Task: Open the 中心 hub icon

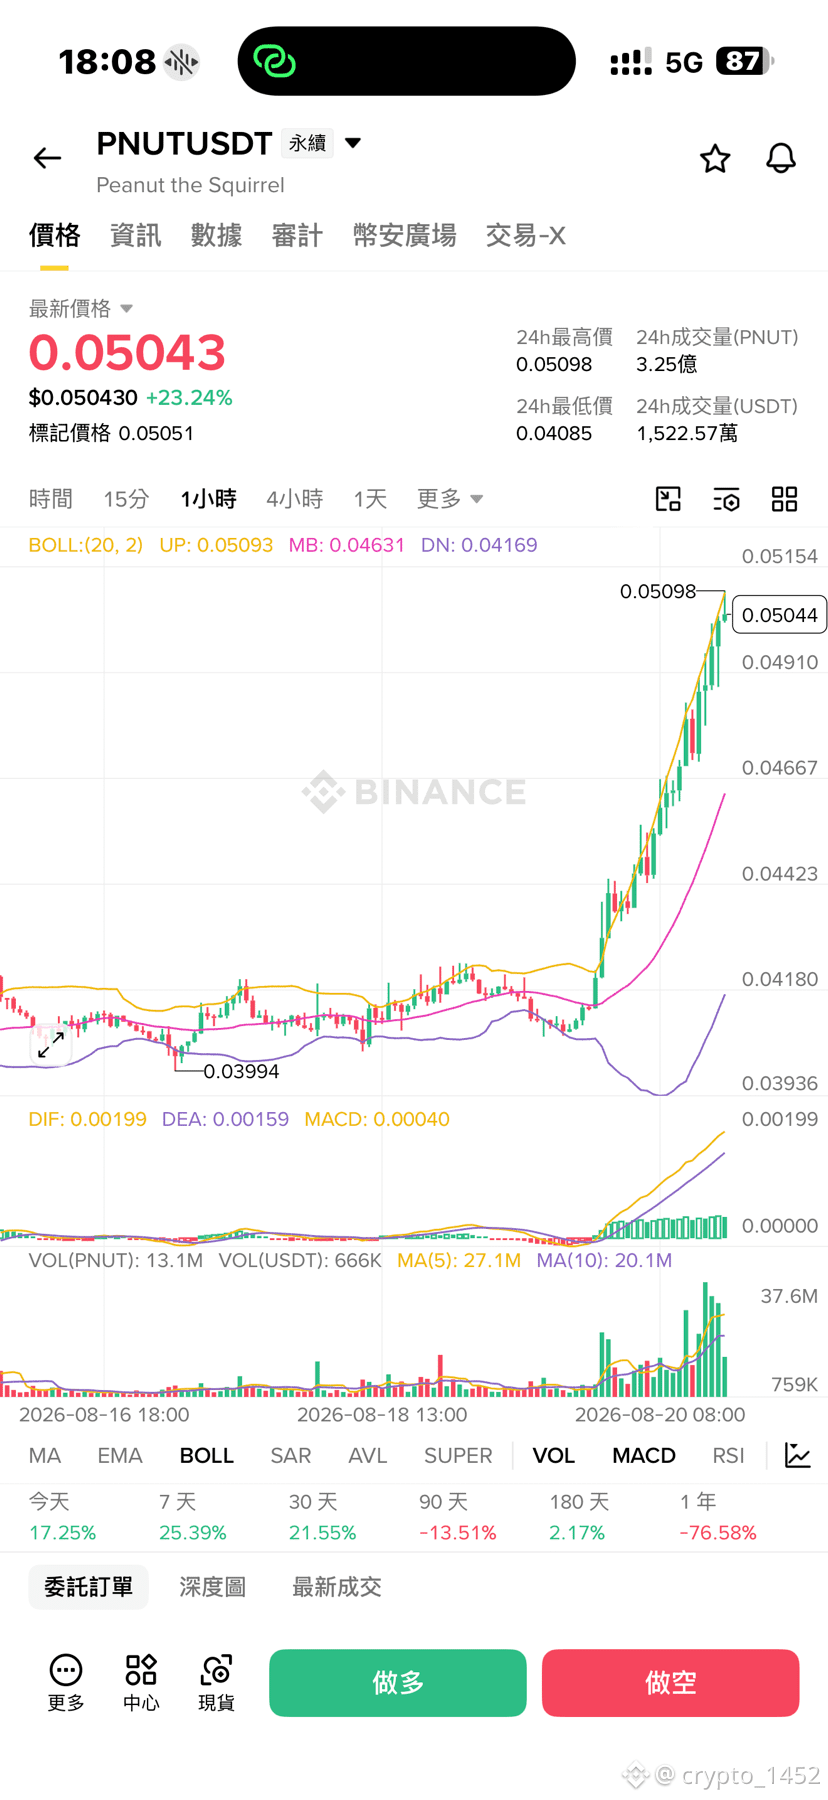Action: [141, 1682]
